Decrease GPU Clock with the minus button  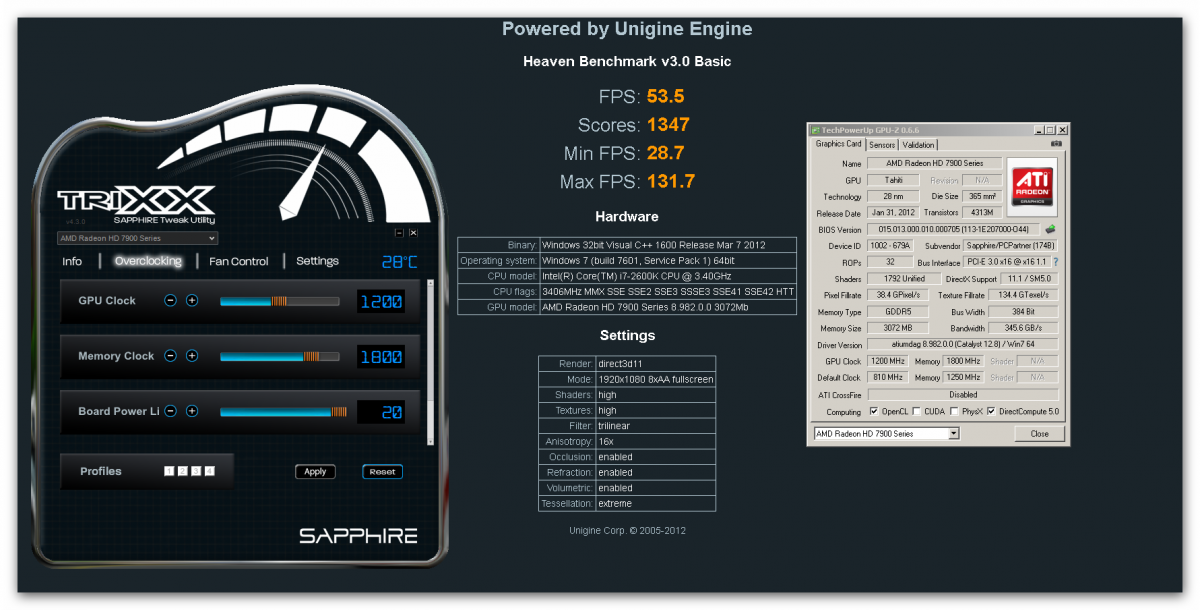(x=170, y=301)
